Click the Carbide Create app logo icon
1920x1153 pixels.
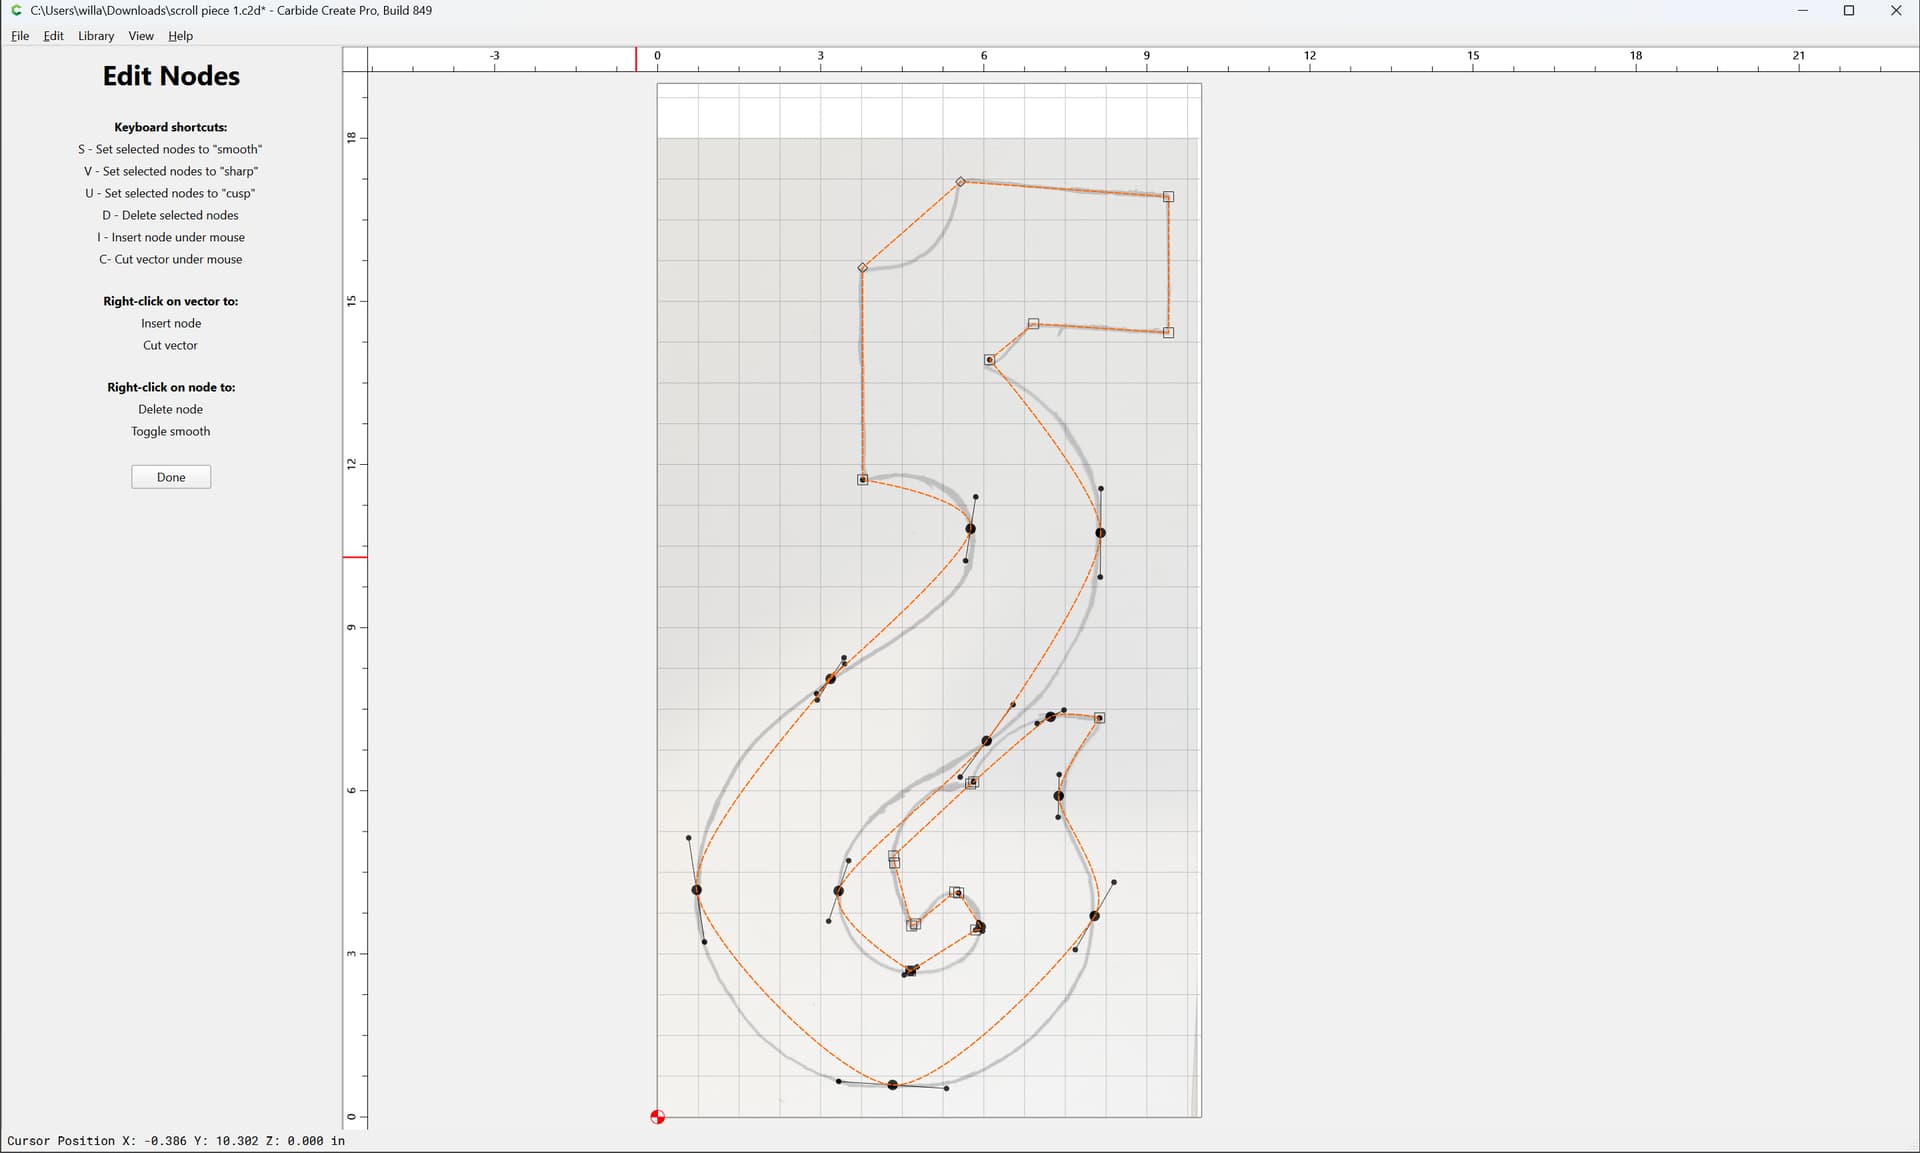[16, 10]
